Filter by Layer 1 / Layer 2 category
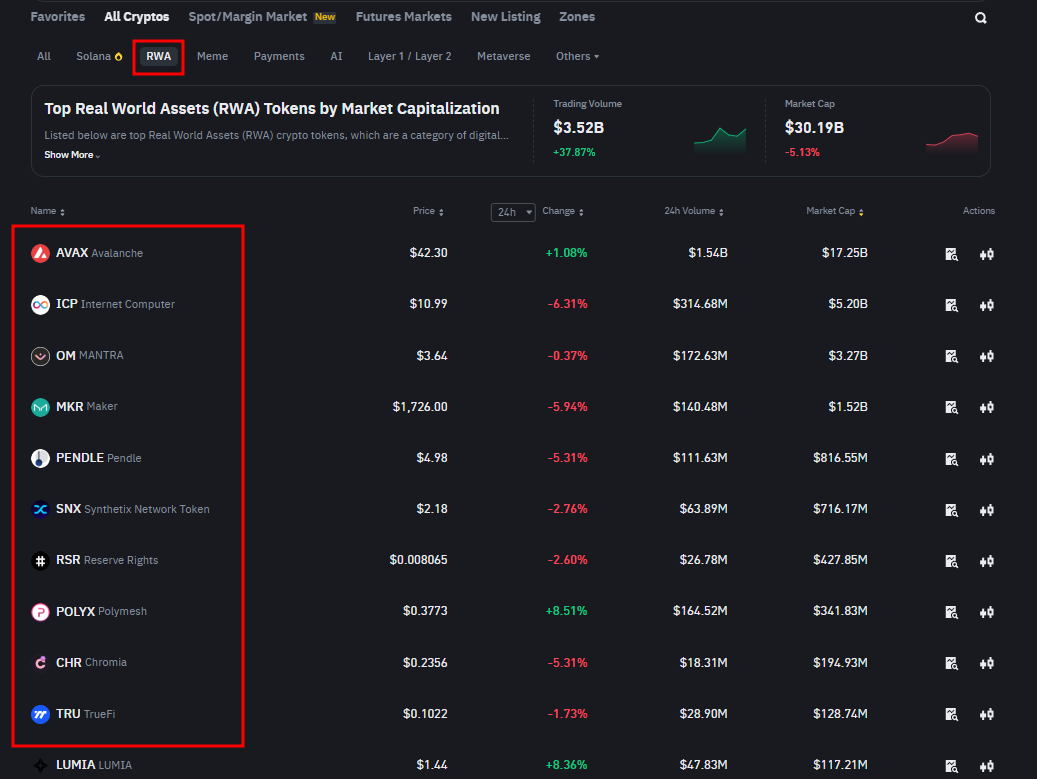 point(409,56)
